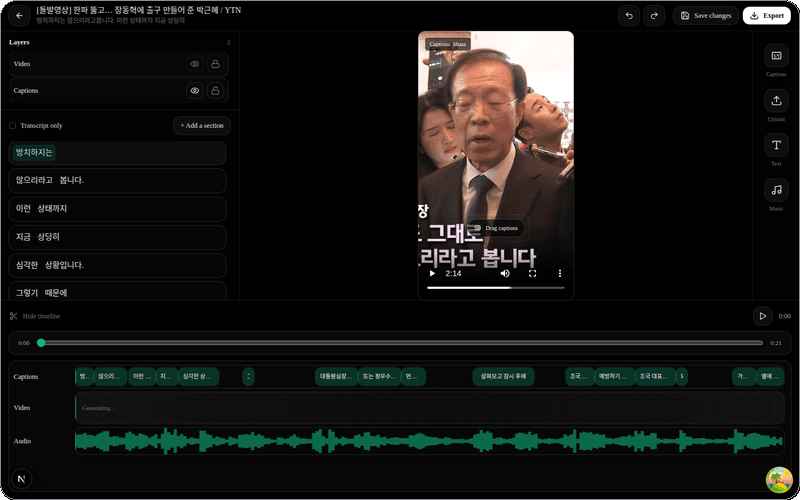The width and height of the screenshot is (800, 500).
Task: Hide the timeline
Action: tap(35, 316)
